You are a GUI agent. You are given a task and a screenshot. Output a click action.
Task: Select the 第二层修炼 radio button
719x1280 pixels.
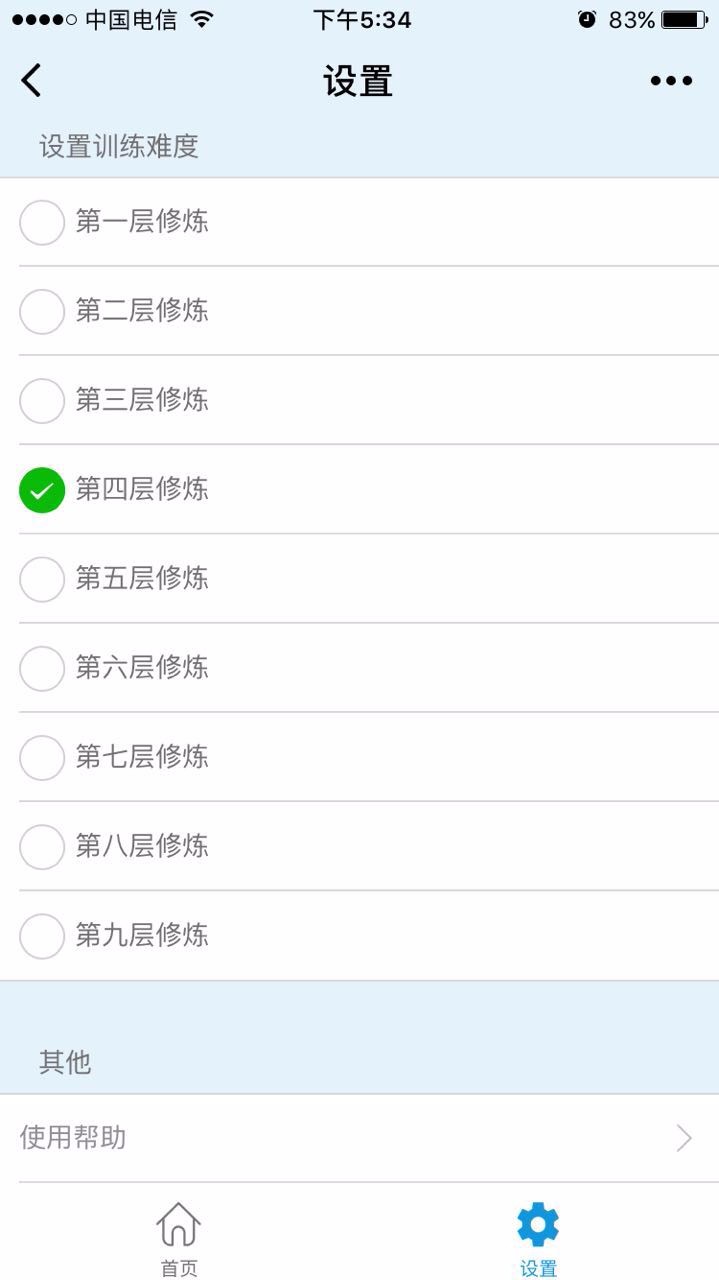coord(42,311)
